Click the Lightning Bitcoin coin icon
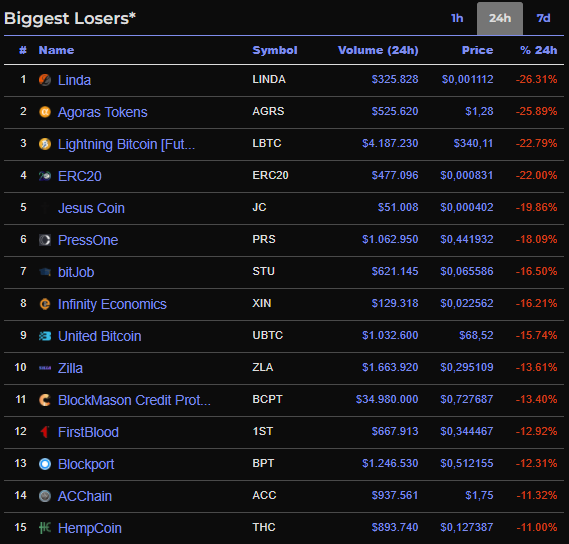Image resolution: width=569 pixels, height=544 pixels. point(45,144)
